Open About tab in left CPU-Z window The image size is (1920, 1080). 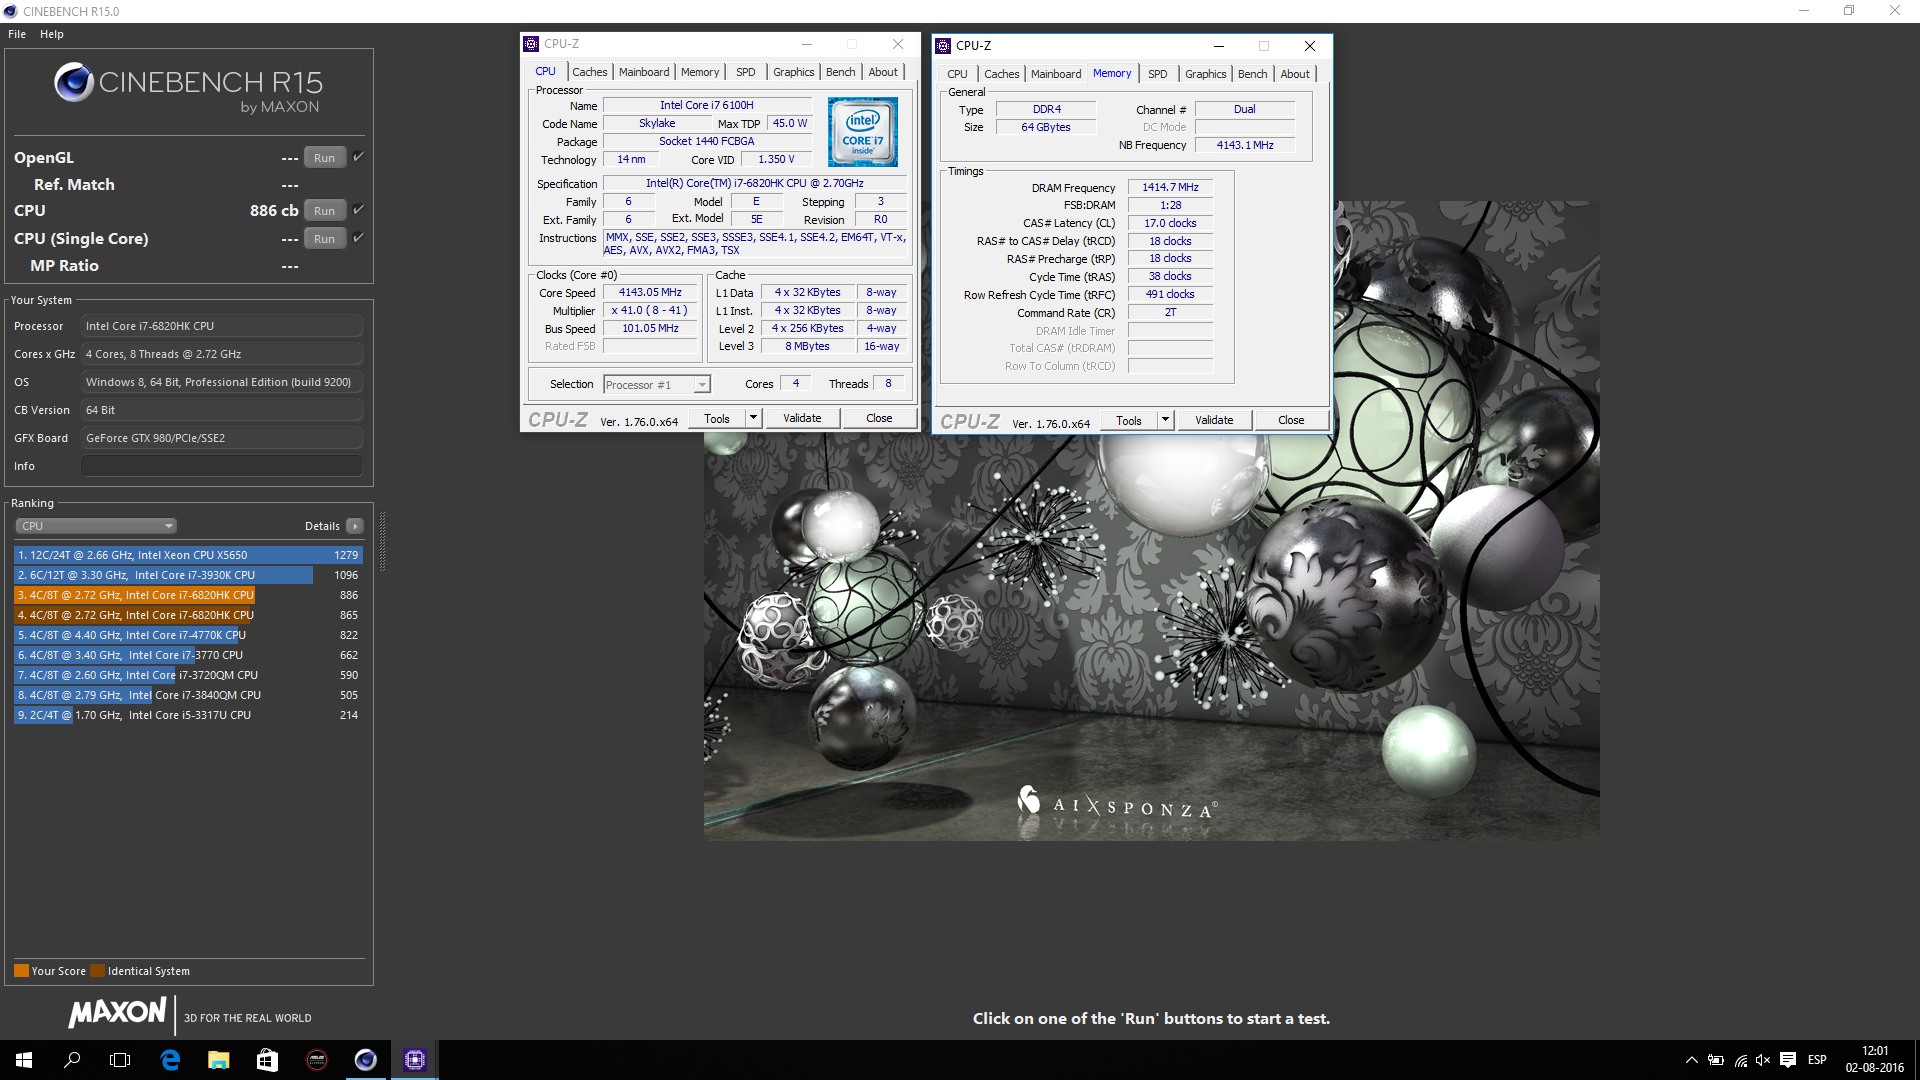(883, 72)
